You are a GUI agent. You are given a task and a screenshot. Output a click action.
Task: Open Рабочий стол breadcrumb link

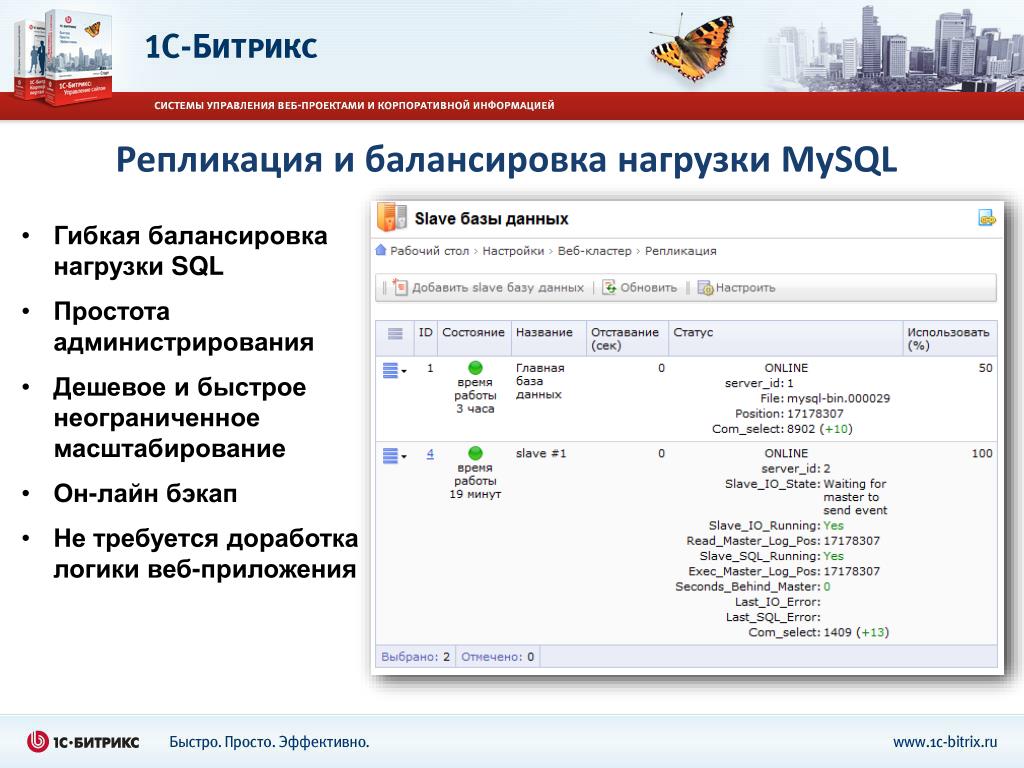[430, 251]
